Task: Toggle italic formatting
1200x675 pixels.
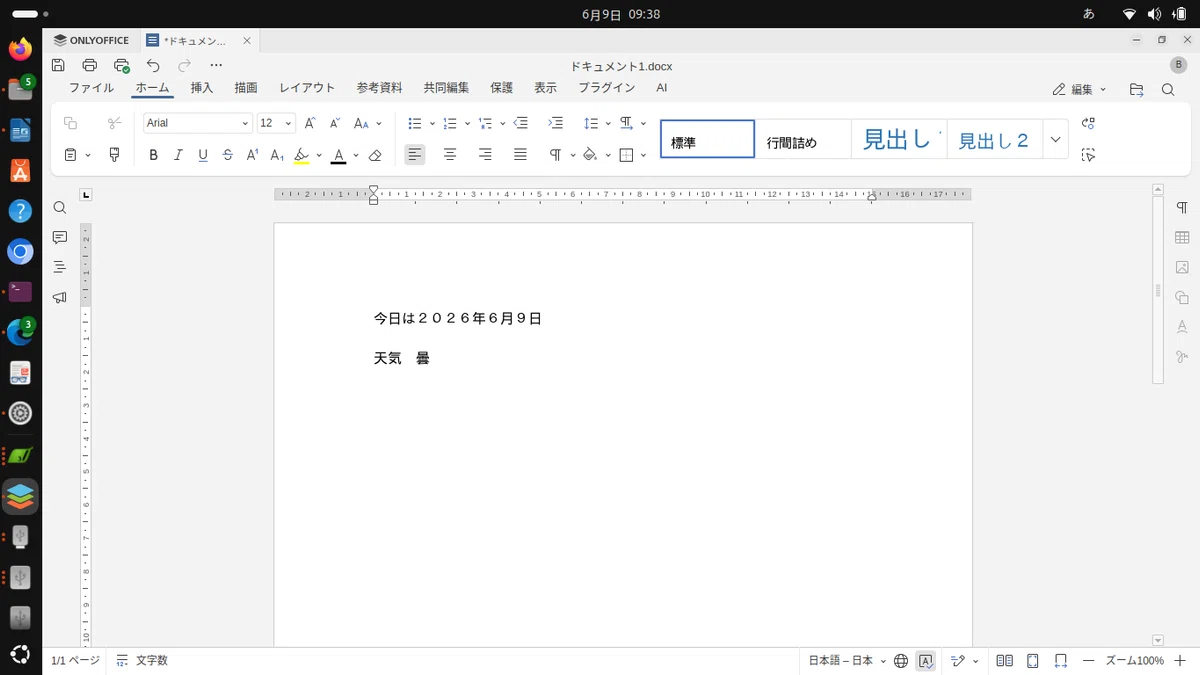Action: pyautogui.click(x=178, y=155)
